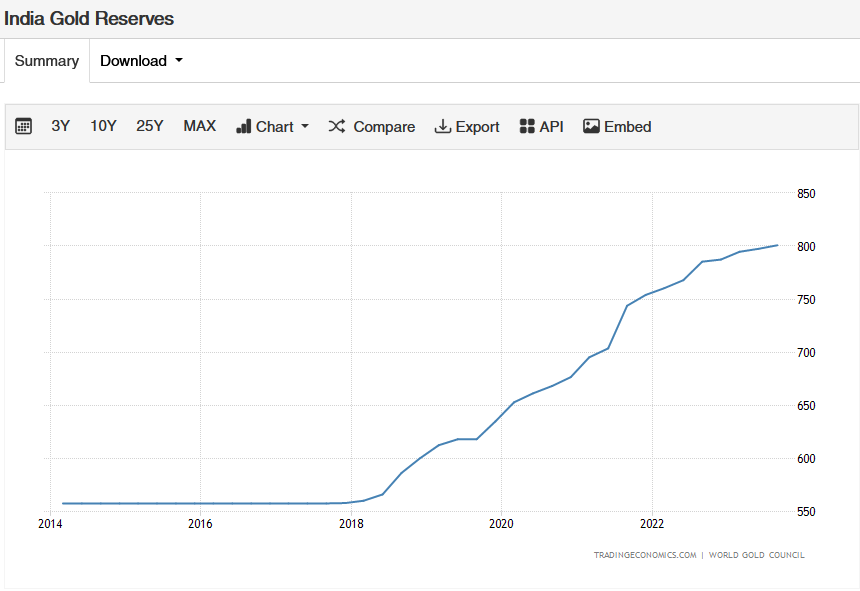Click the chart line near 2020
860x591 pixels.
[501, 416]
